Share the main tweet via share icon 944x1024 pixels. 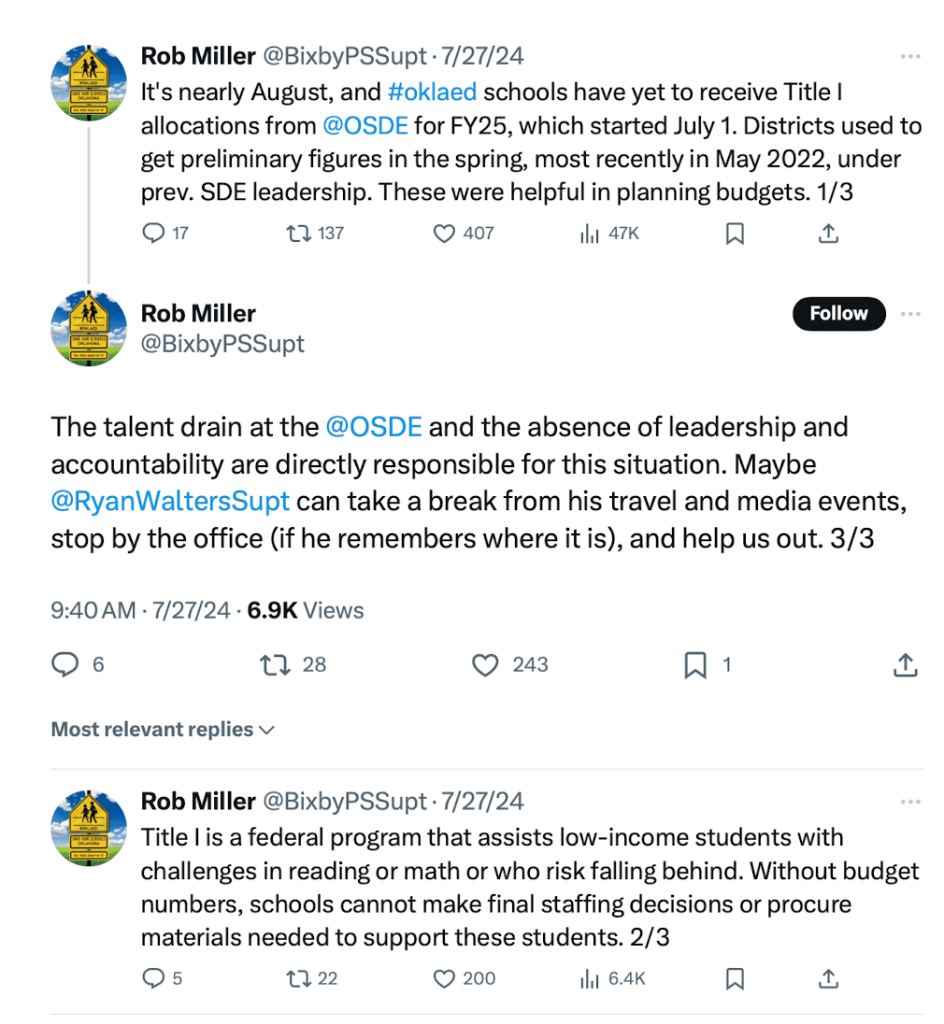(904, 664)
